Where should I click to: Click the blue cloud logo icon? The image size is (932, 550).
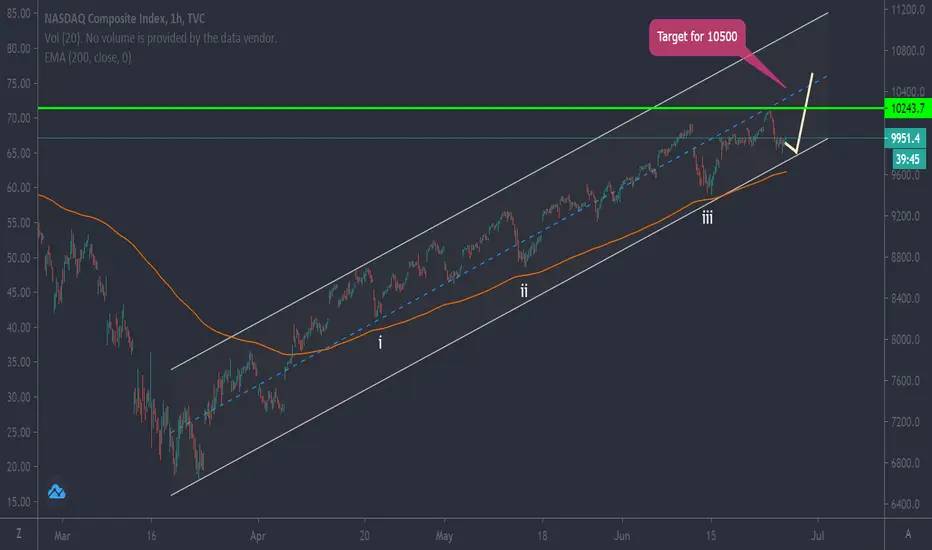coord(56,492)
